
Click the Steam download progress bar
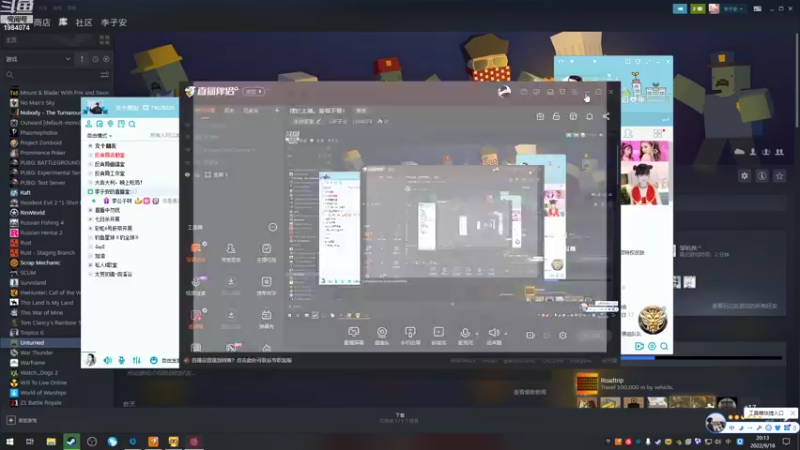tap(701, 358)
